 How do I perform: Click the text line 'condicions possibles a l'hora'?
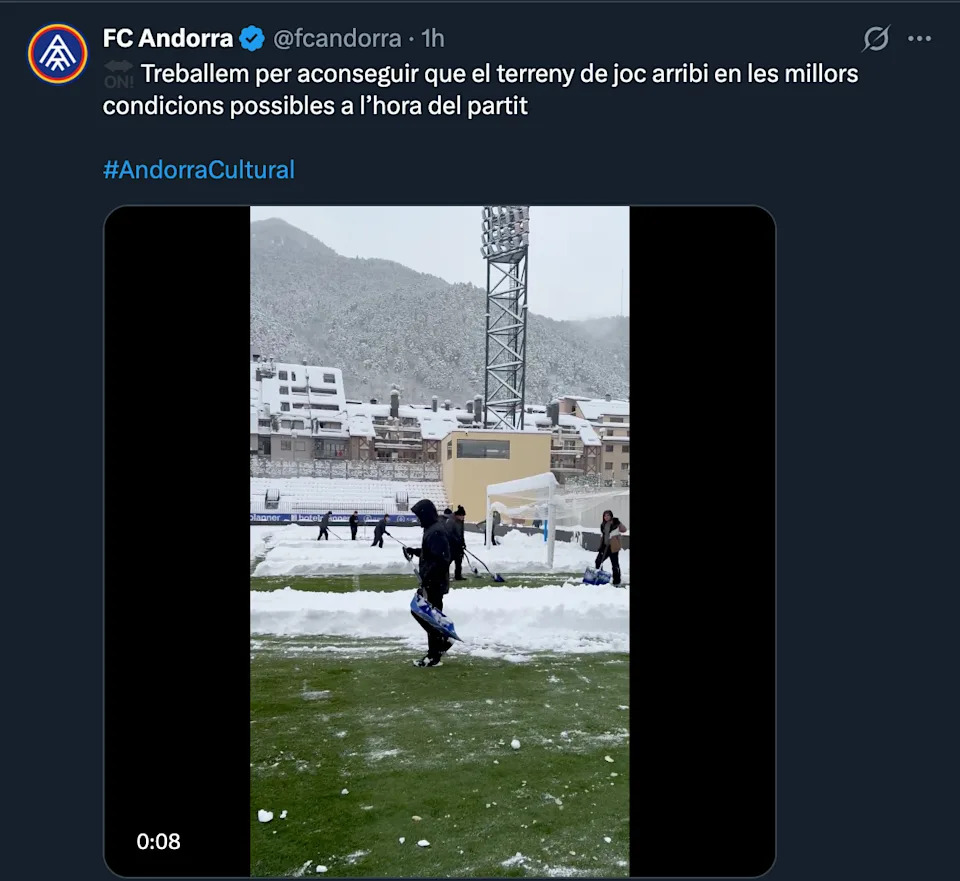click(315, 106)
